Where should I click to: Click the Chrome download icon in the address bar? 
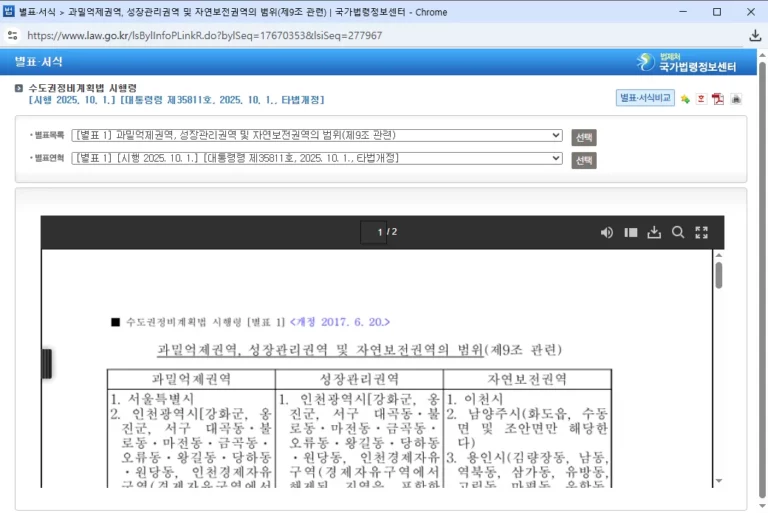pyautogui.click(x=755, y=35)
